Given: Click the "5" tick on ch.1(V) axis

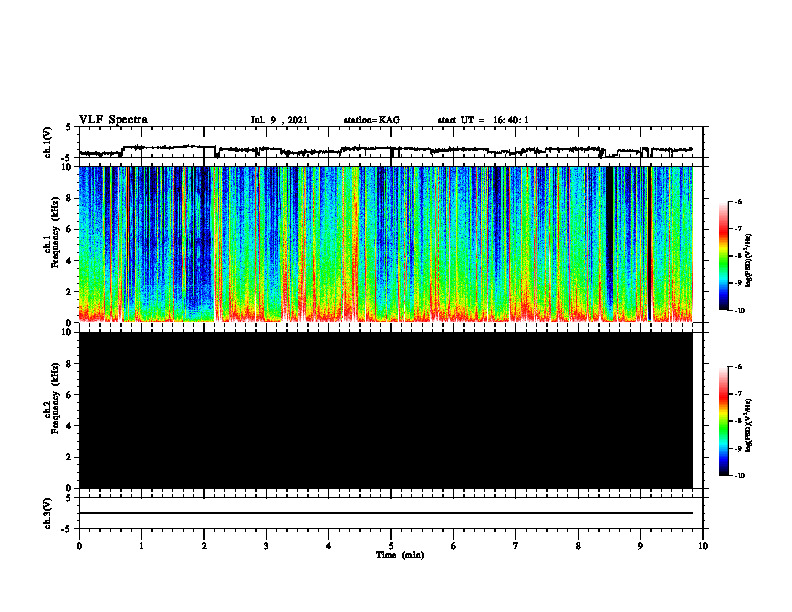Looking at the screenshot, I should point(69,127).
